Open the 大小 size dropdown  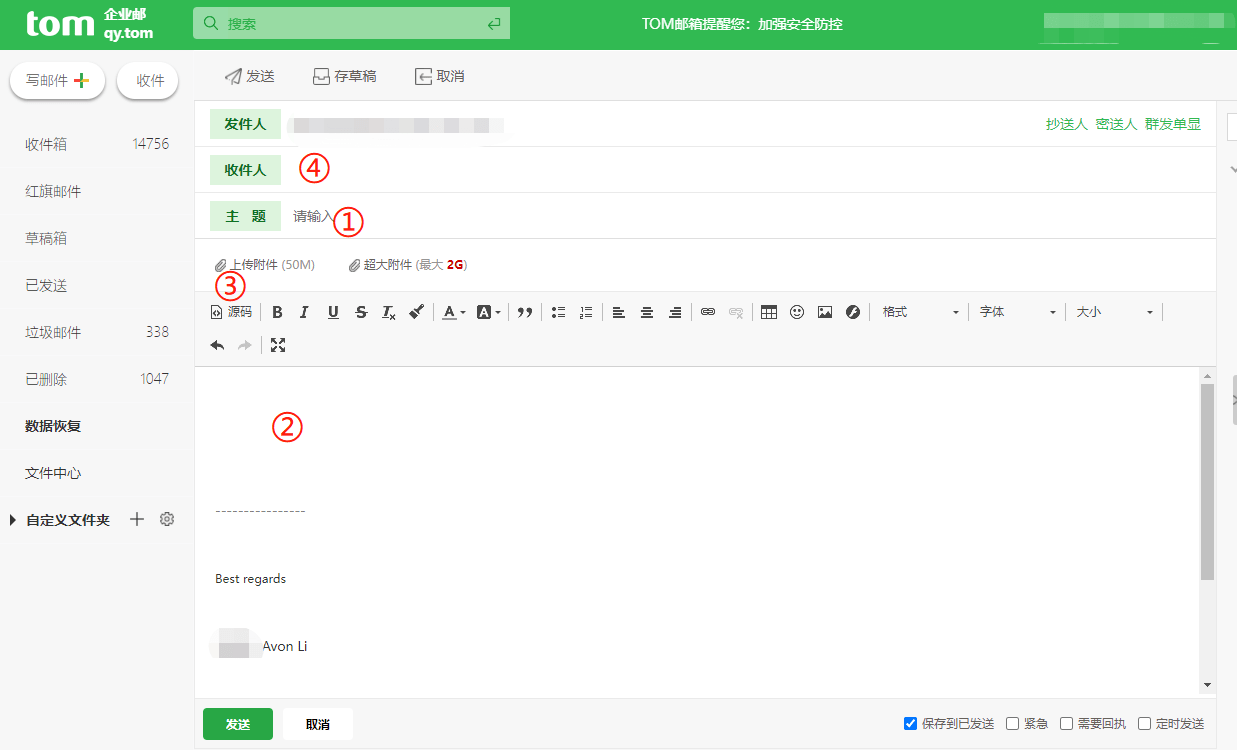(1114, 312)
